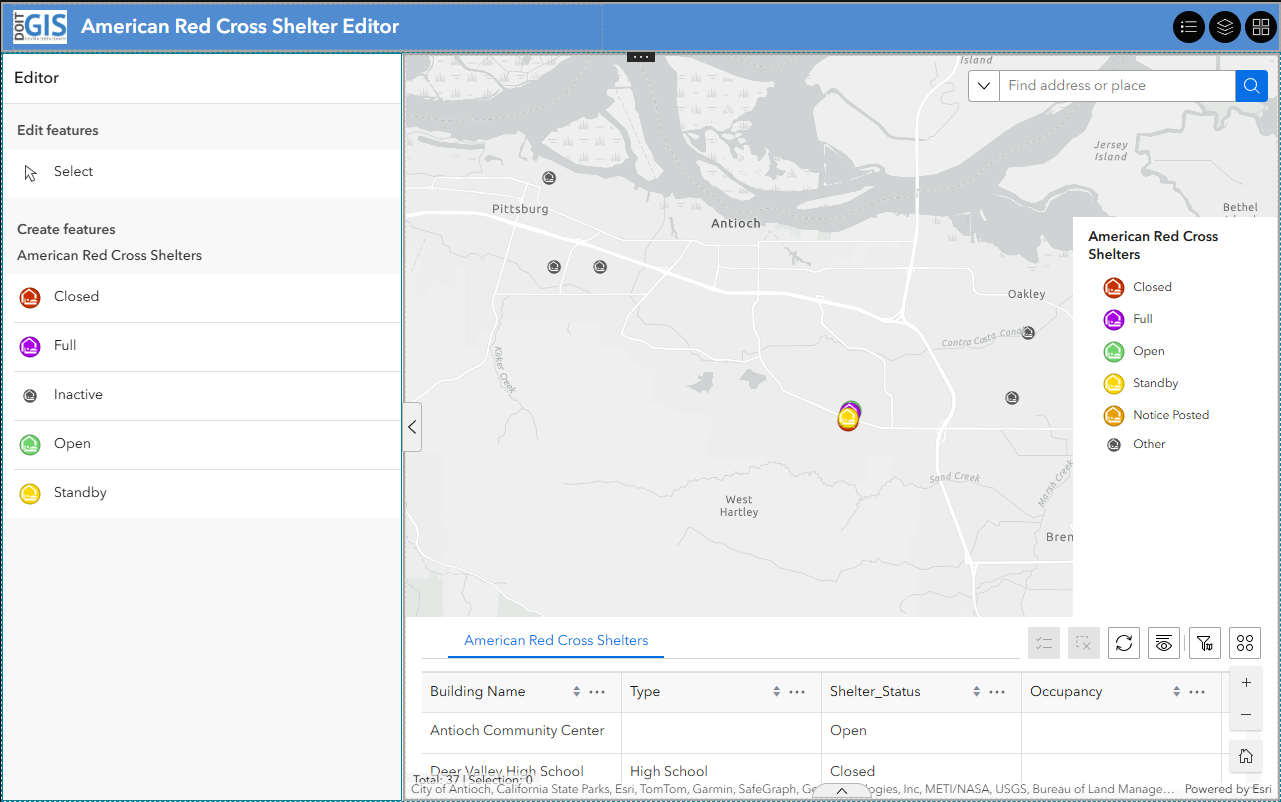Toggle show selected records in table

tap(1044, 643)
